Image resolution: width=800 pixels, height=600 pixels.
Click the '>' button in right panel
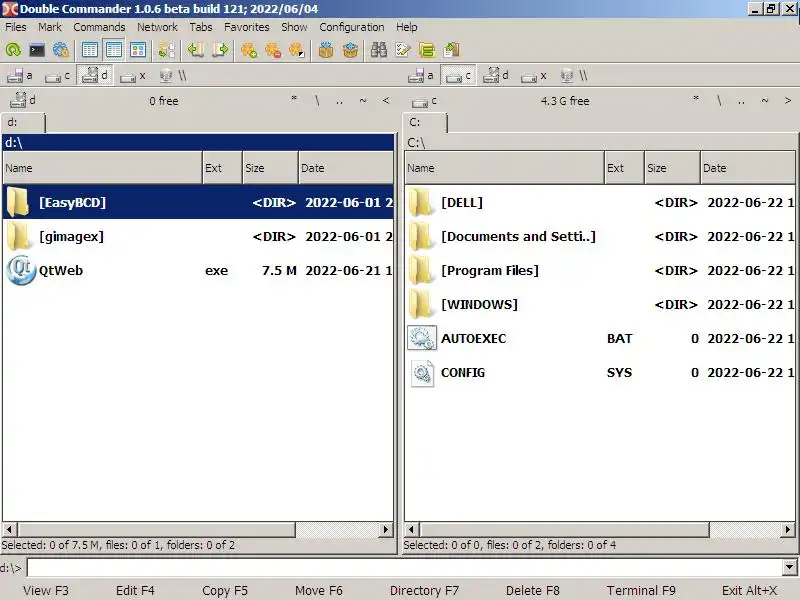(788, 101)
